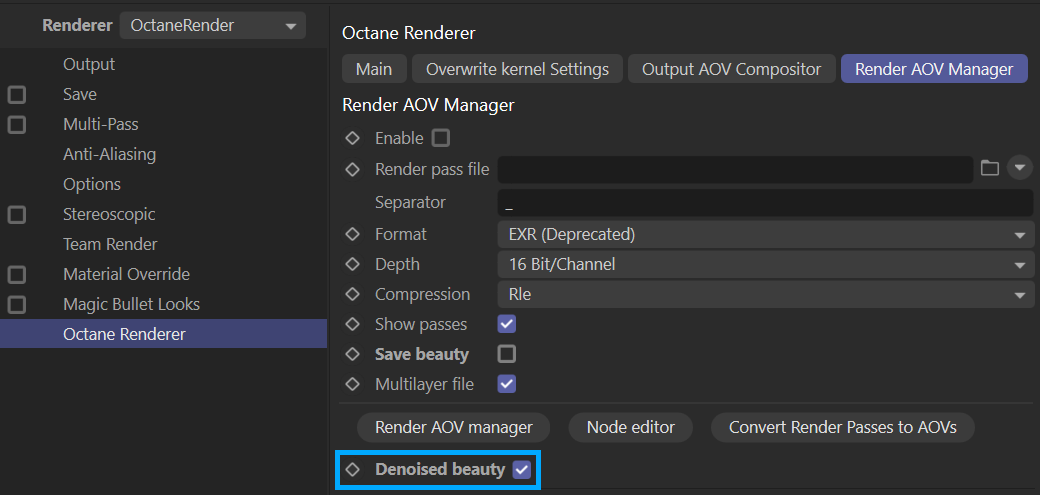The height and width of the screenshot is (495, 1040).
Task: Click keyframe diamond beside Depth
Action: [352, 264]
